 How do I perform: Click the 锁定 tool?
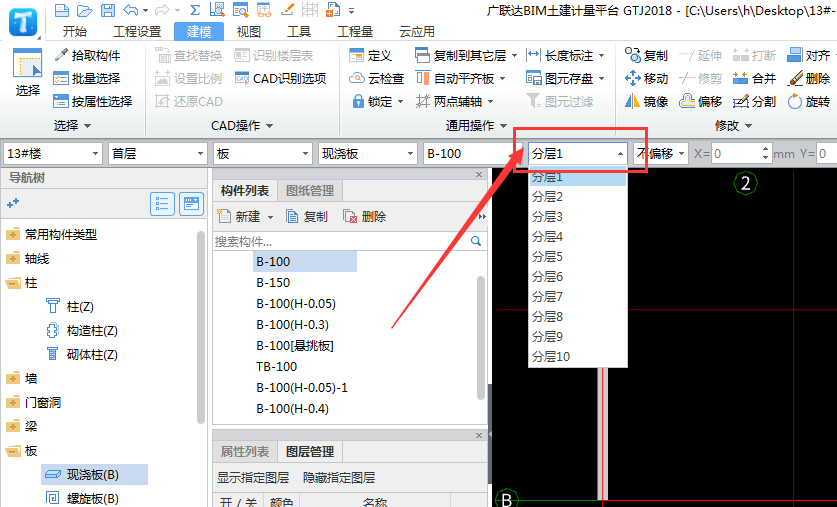[x=378, y=101]
